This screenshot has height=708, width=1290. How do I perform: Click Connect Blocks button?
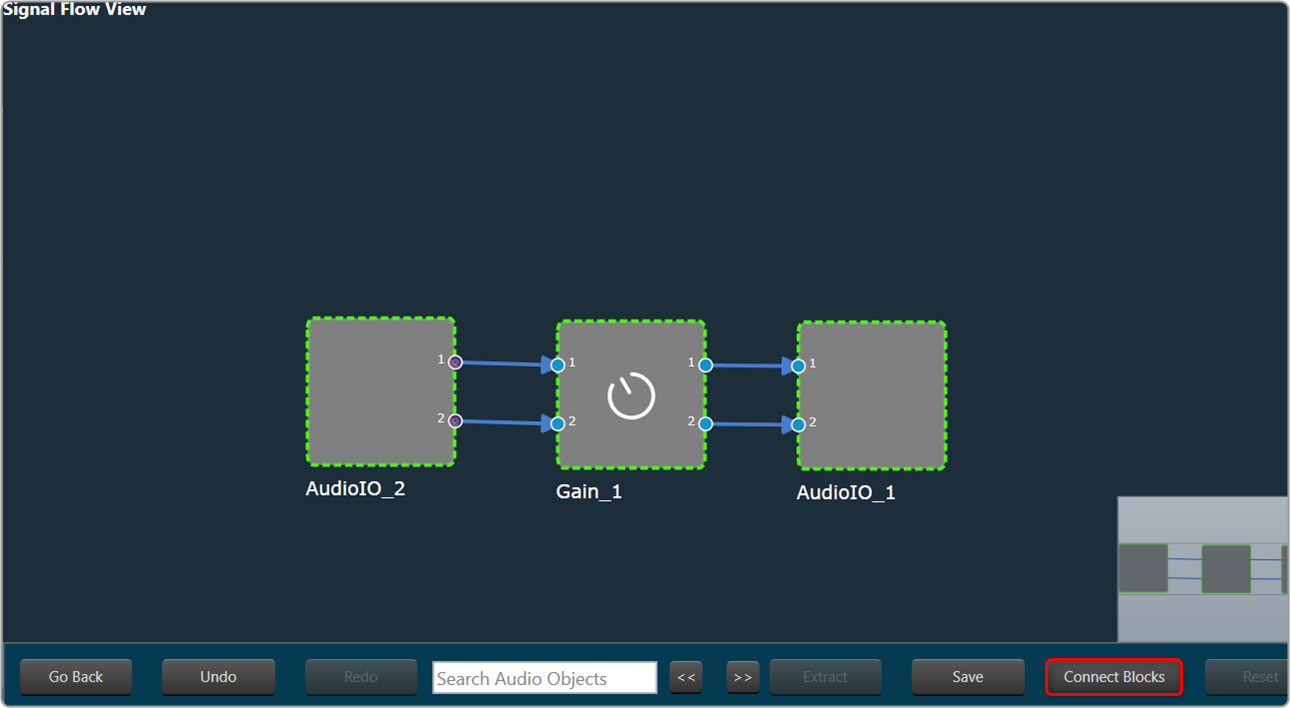point(1114,677)
